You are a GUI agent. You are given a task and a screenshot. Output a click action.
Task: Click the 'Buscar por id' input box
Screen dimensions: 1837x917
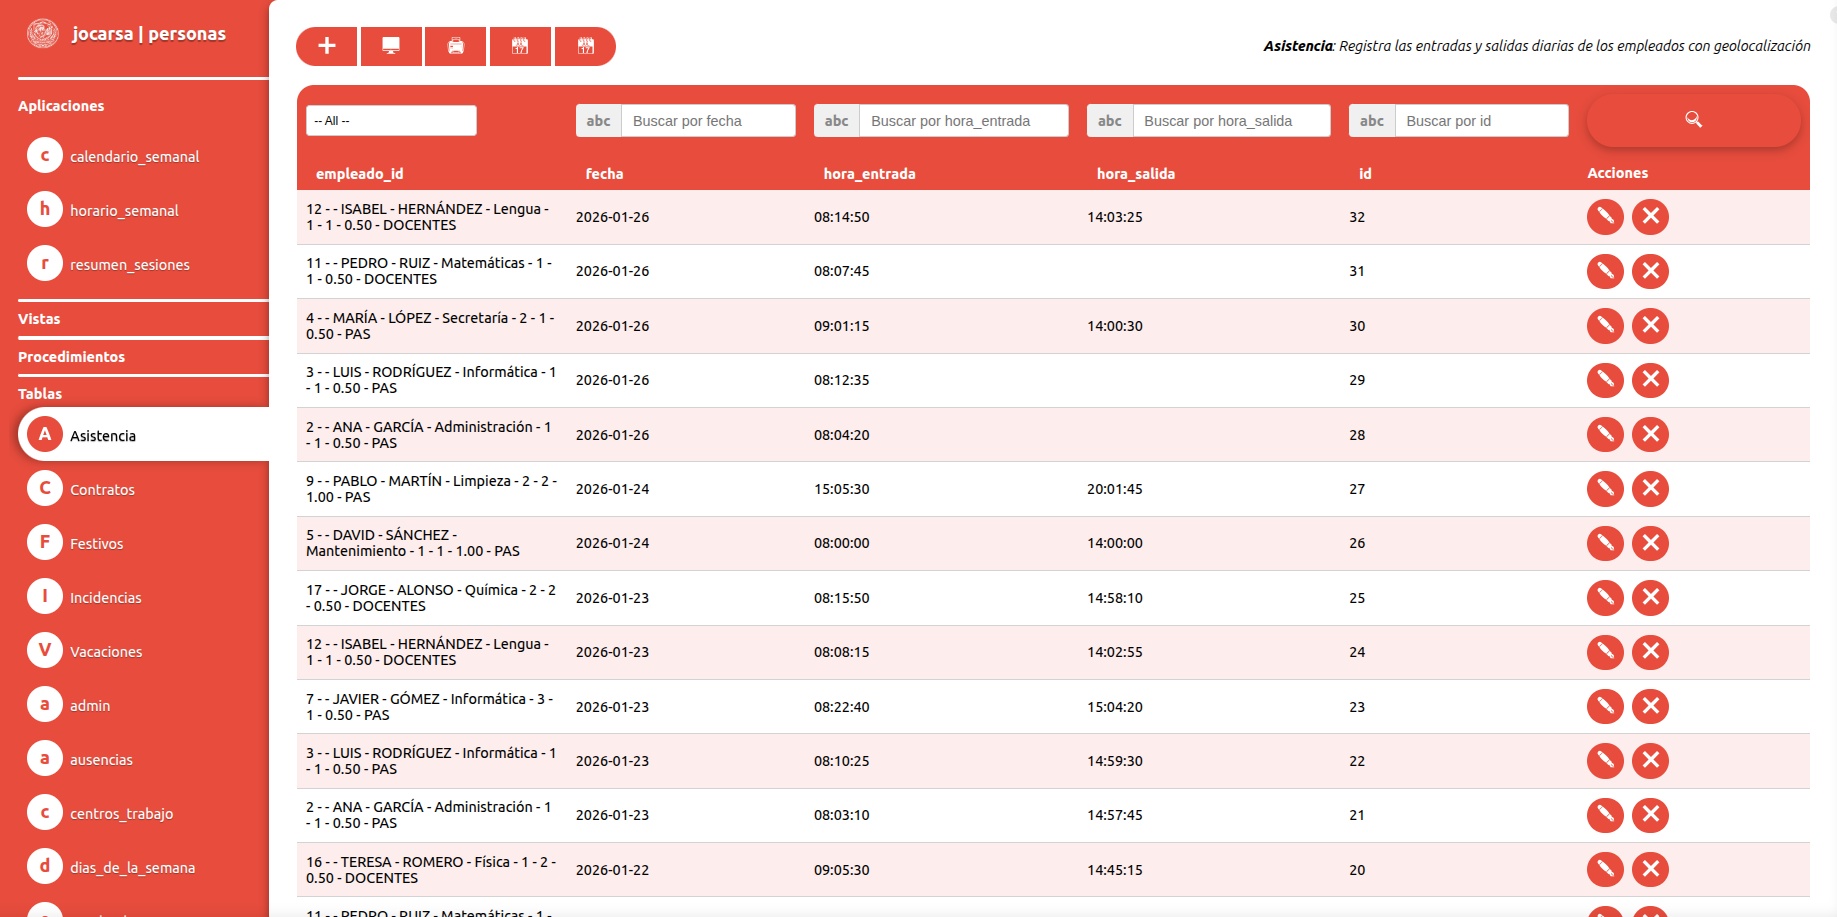tap(1481, 121)
